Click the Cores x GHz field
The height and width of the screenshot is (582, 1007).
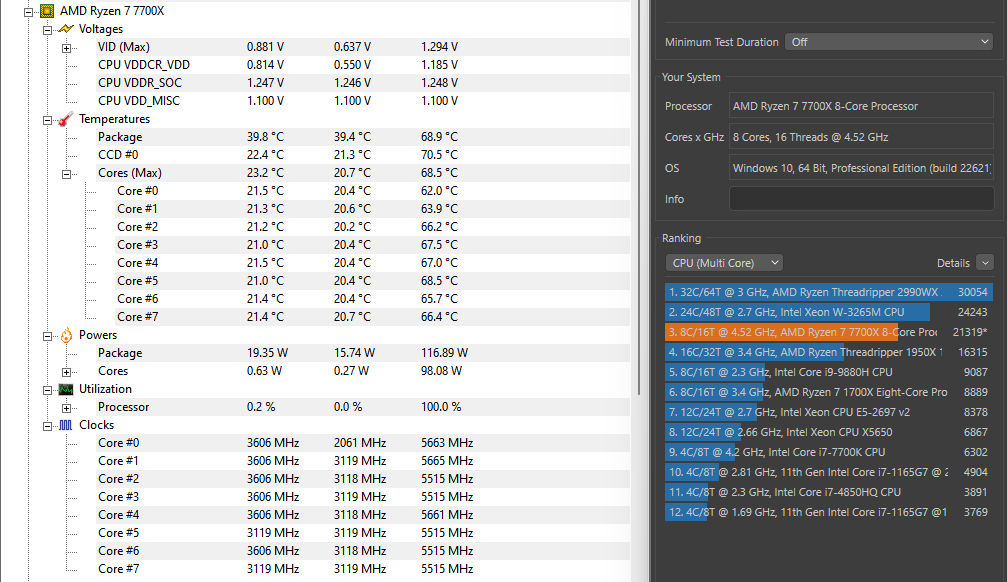[861, 137]
